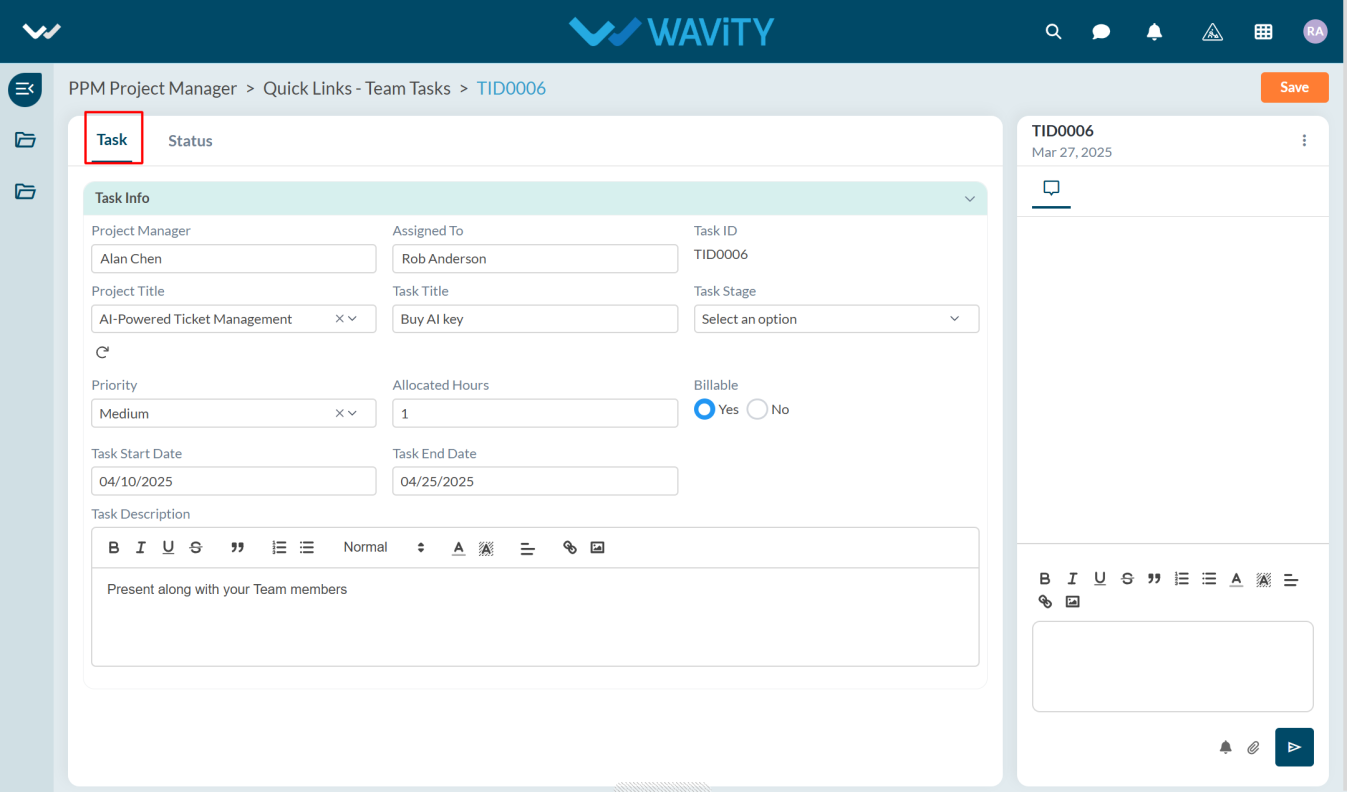The height and width of the screenshot is (792, 1347).
Task: Apply blockquote in Task Description toolbar
Action: click(x=237, y=548)
